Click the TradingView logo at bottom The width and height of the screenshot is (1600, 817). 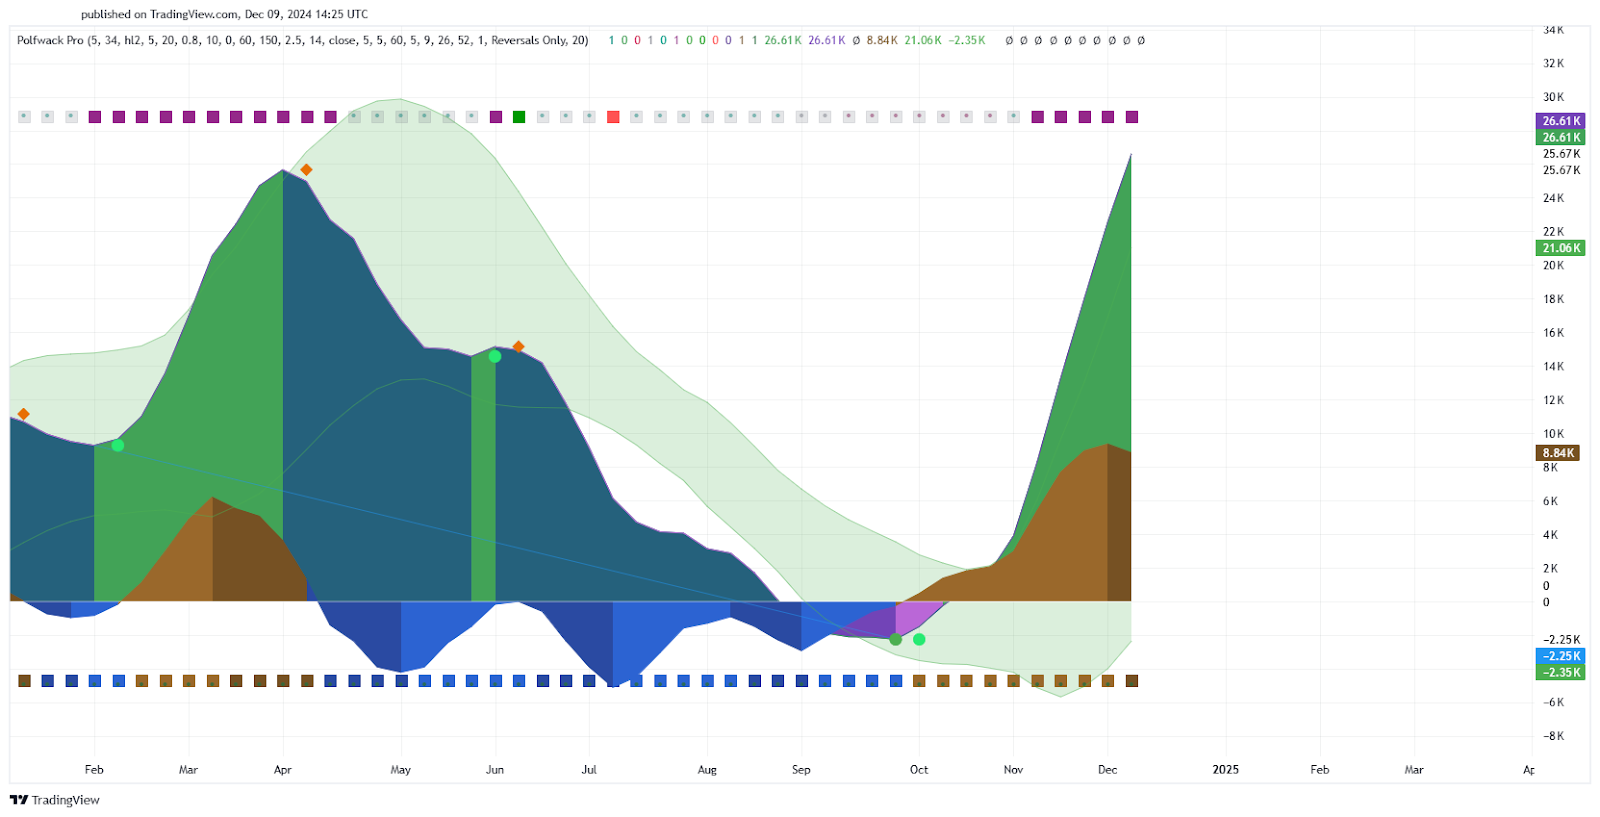coord(55,800)
